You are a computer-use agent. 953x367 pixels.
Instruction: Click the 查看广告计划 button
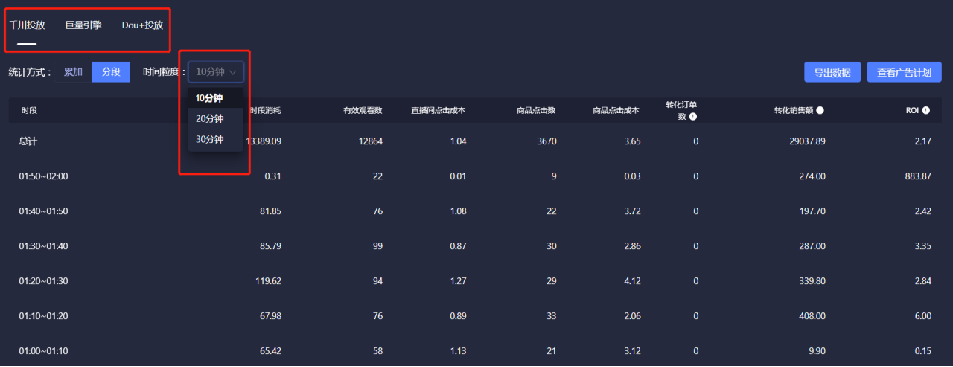[904, 72]
